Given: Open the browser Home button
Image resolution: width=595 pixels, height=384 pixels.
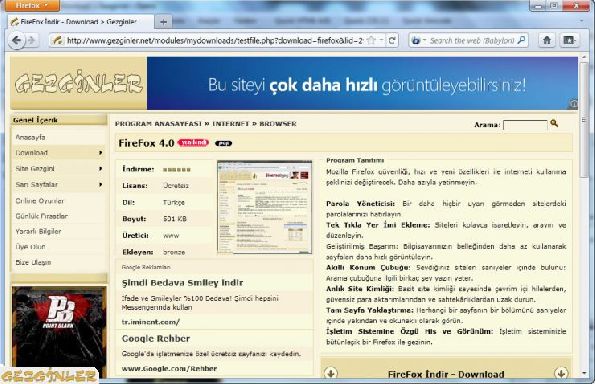Looking at the screenshot, I should (547, 40).
